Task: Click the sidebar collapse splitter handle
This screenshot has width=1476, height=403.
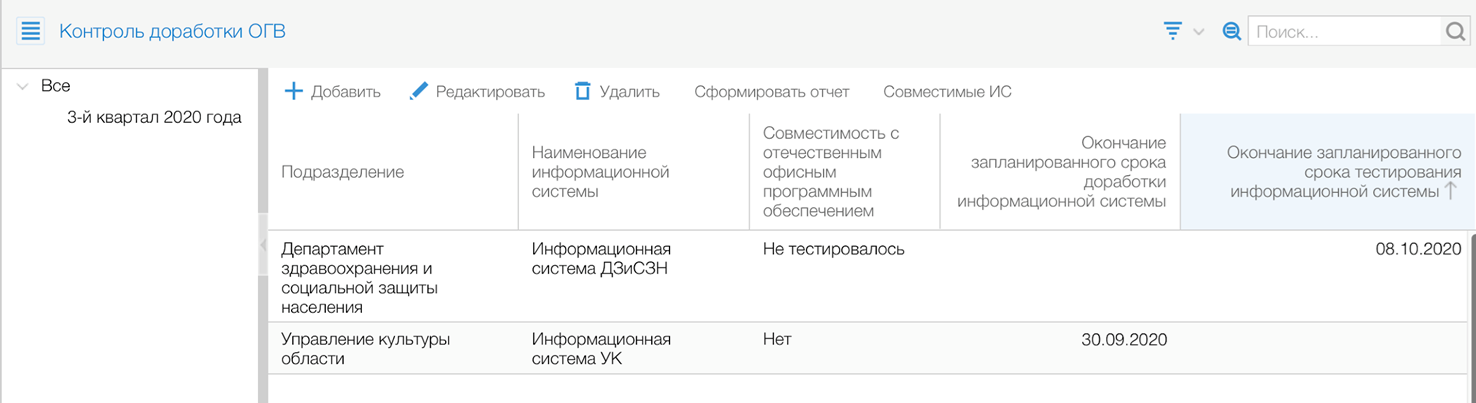Action: click(x=263, y=245)
